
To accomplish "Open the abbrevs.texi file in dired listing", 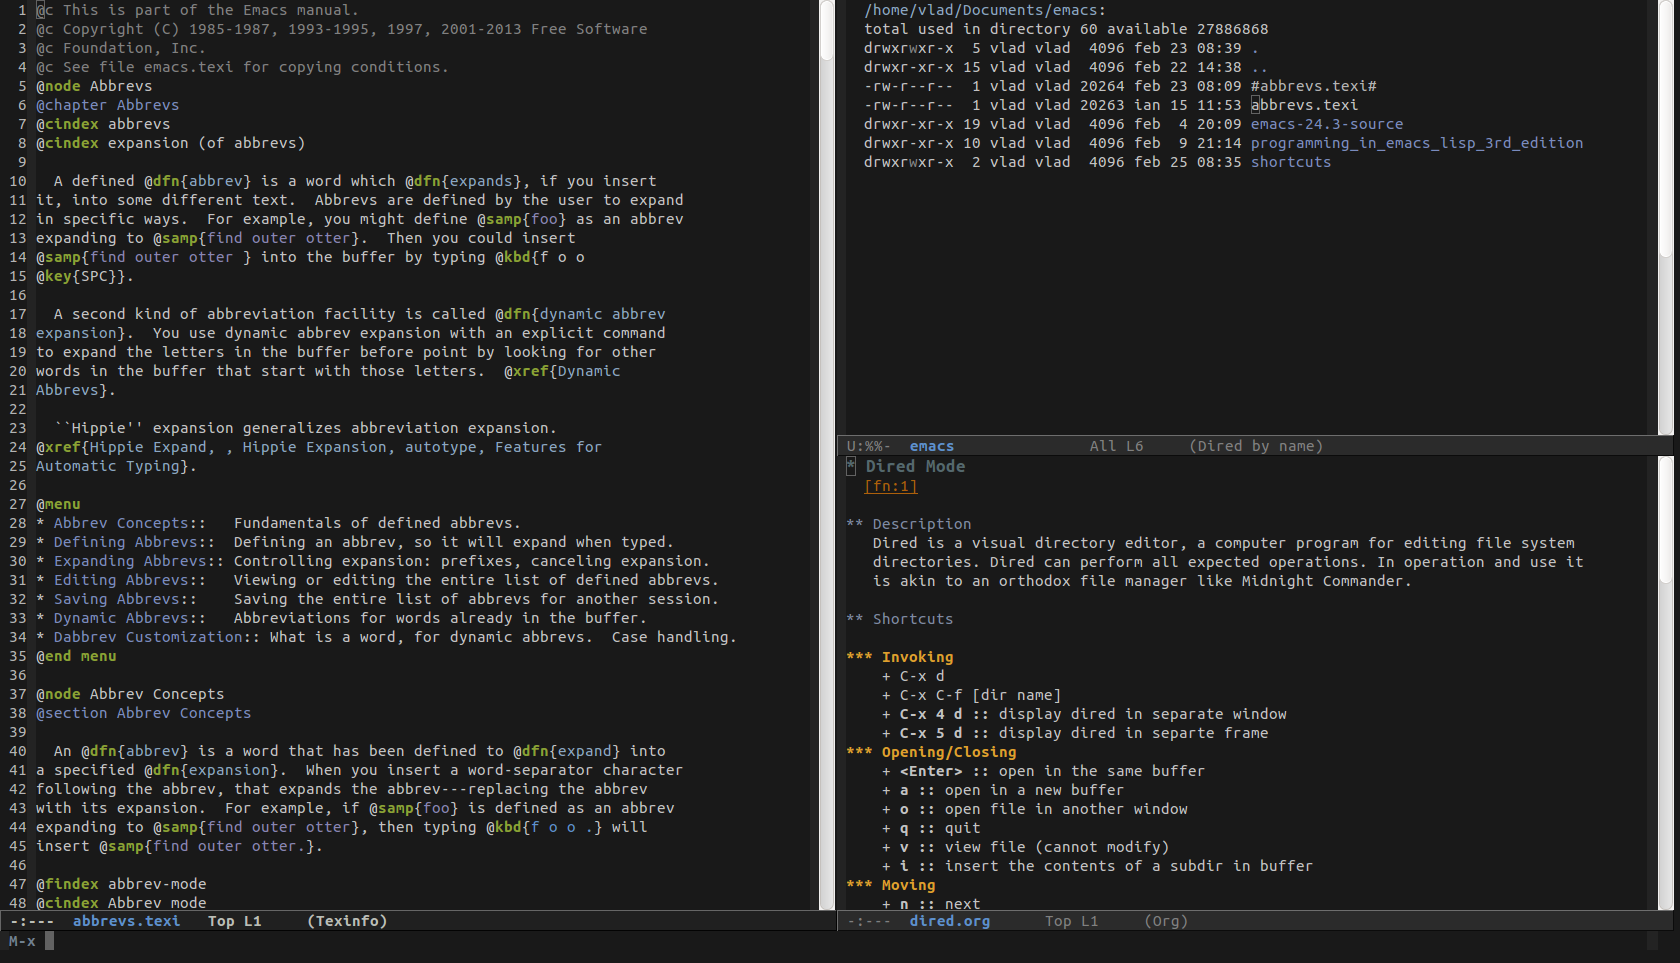I will (1304, 105).
